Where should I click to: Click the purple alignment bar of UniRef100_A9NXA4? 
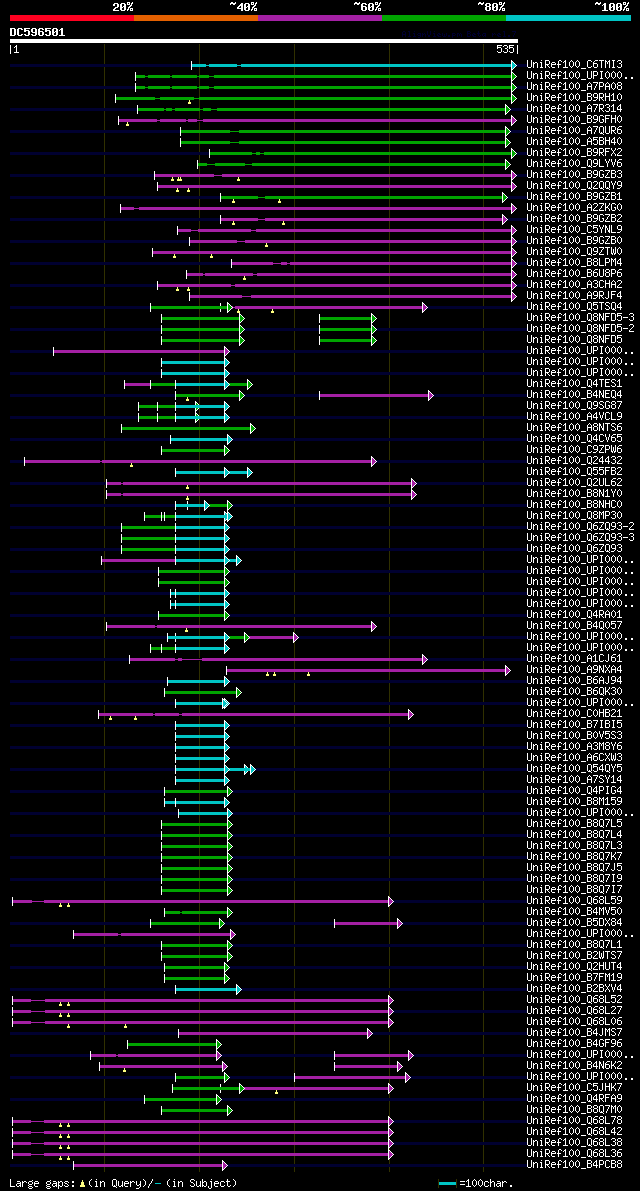click(368, 670)
